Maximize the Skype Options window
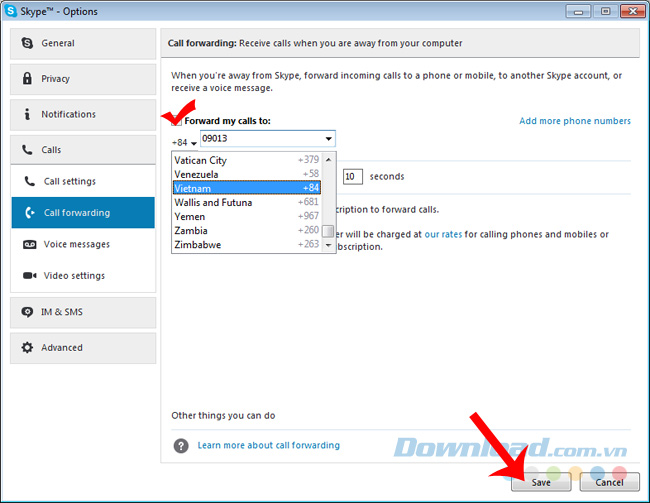The width and height of the screenshot is (650, 503). coord(605,11)
